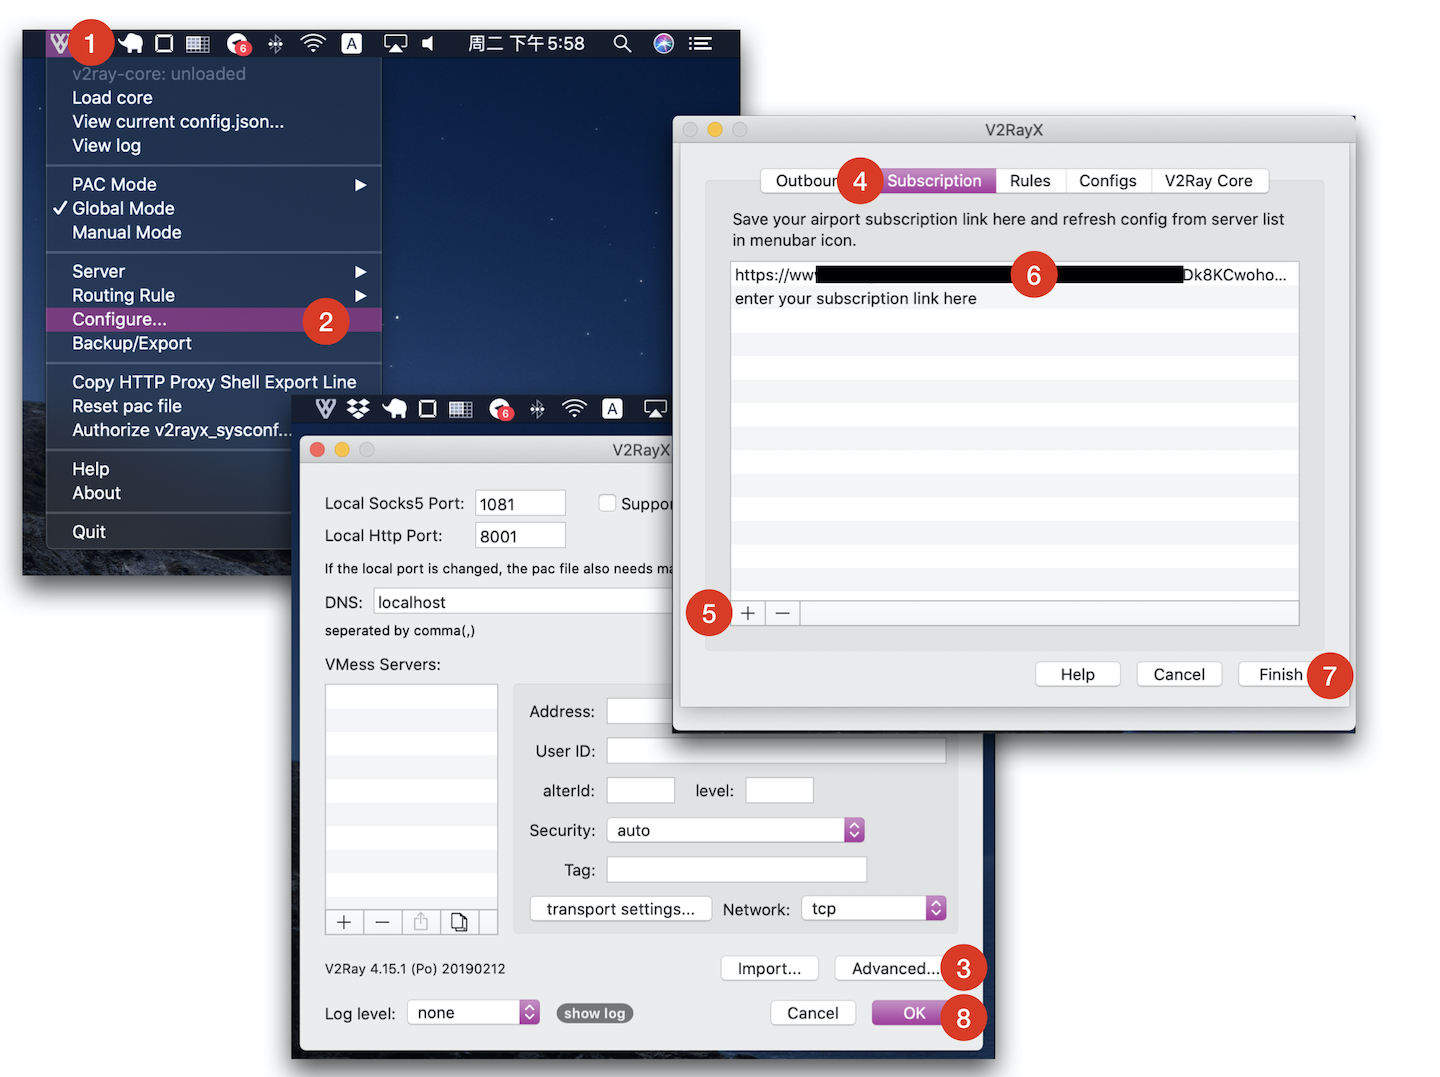Click Finish in the subscription window

point(1280,674)
